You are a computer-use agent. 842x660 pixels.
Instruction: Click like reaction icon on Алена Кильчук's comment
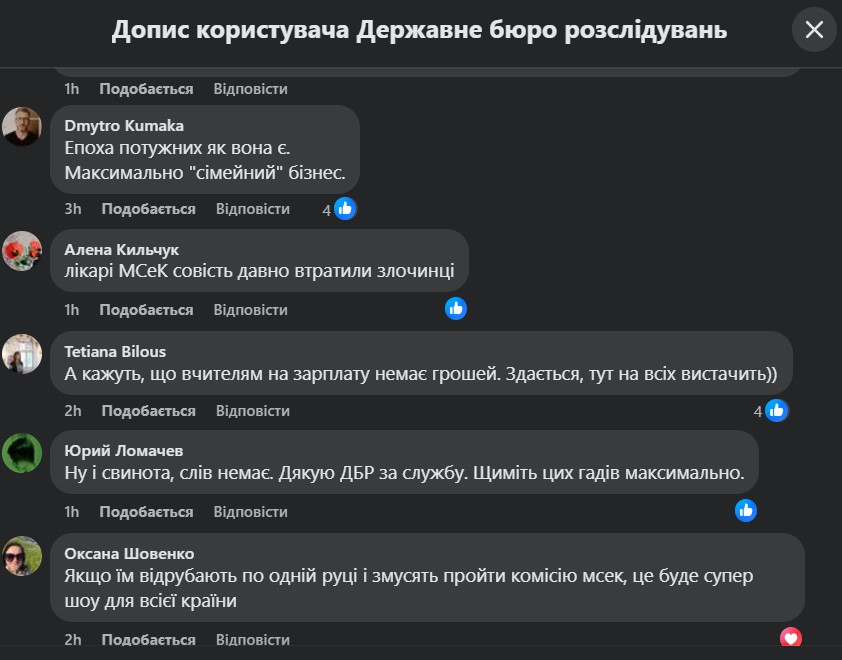tap(456, 309)
